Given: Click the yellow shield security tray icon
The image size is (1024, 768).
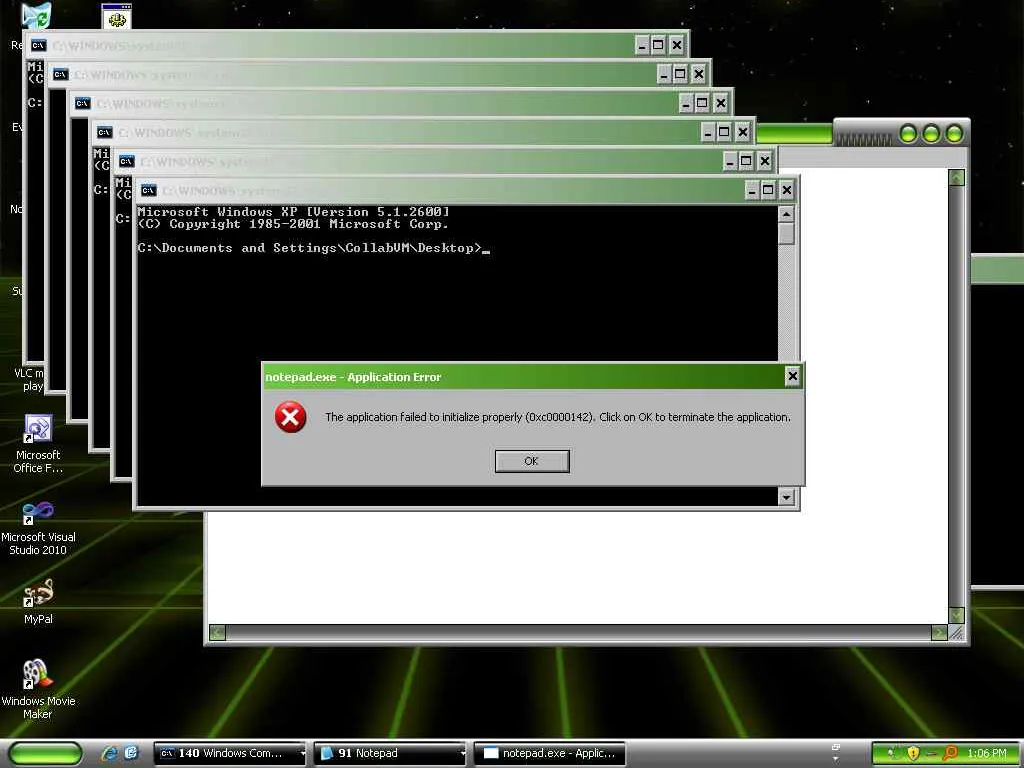Looking at the screenshot, I should point(913,754).
